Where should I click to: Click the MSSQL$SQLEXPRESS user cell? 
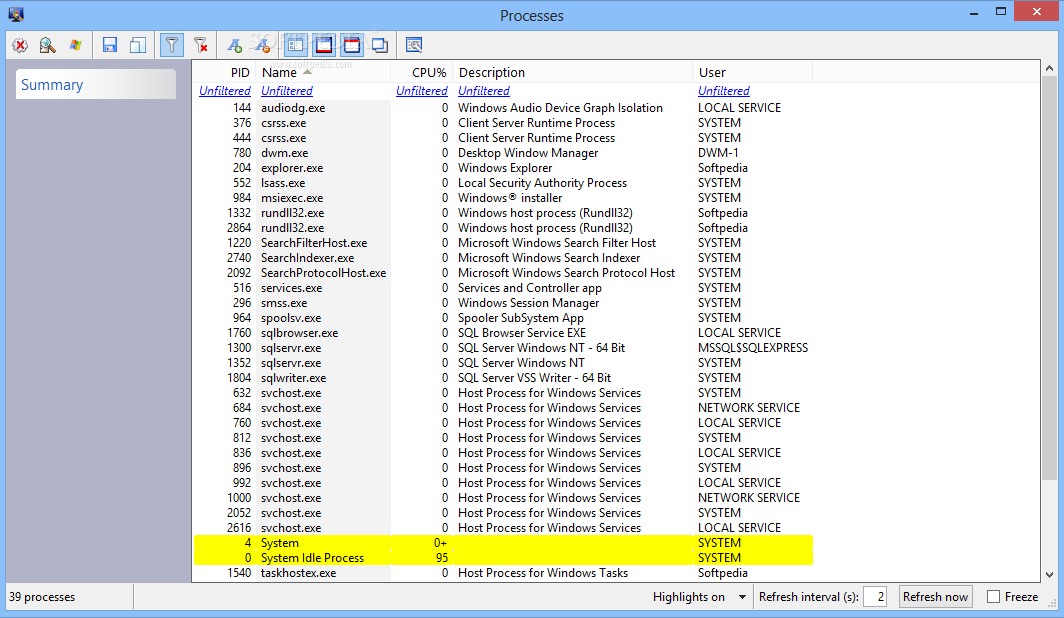point(753,348)
